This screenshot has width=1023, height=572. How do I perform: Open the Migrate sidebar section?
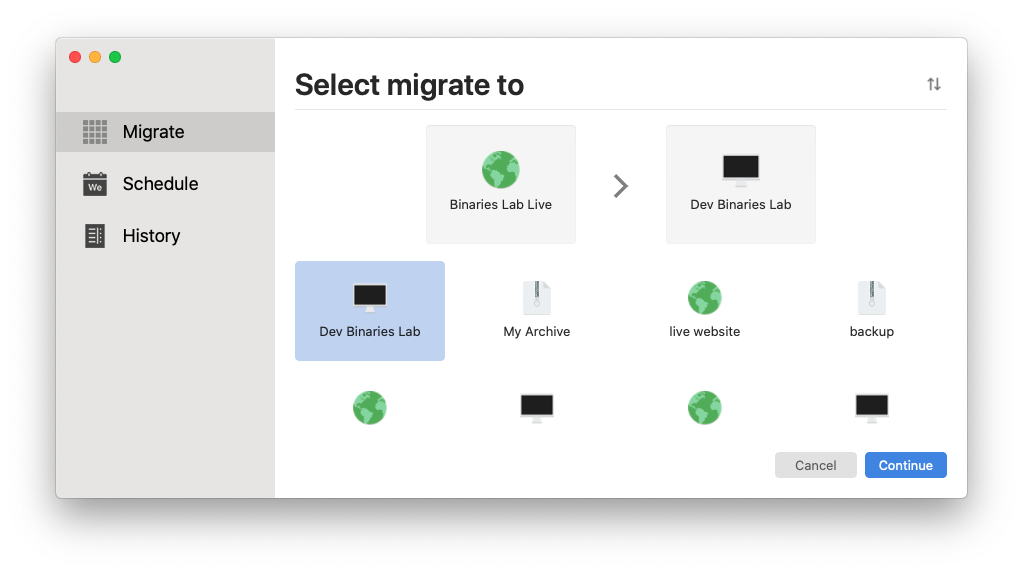165,132
